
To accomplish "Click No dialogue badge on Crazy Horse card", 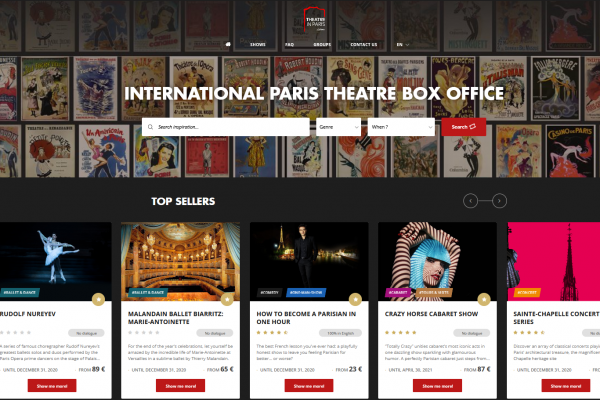I will [x=472, y=333].
